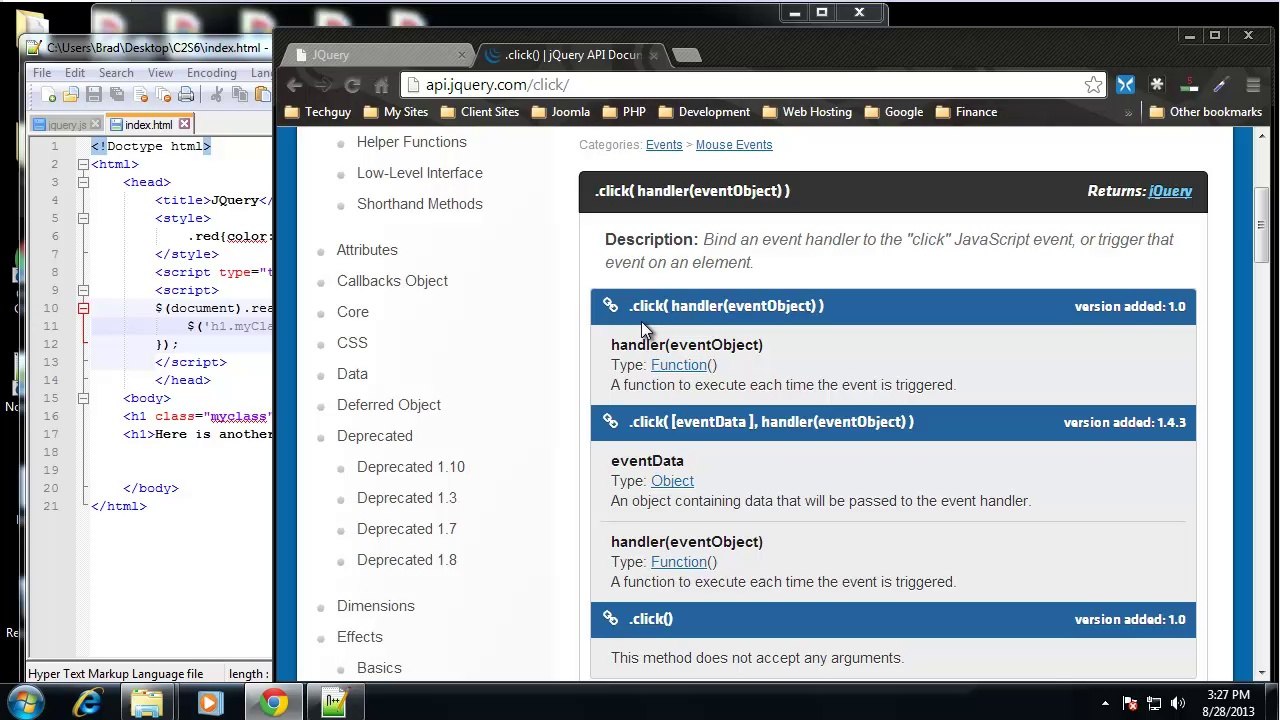Close the index.html tab with red X
This screenshot has width=1280, height=720.
point(184,124)
